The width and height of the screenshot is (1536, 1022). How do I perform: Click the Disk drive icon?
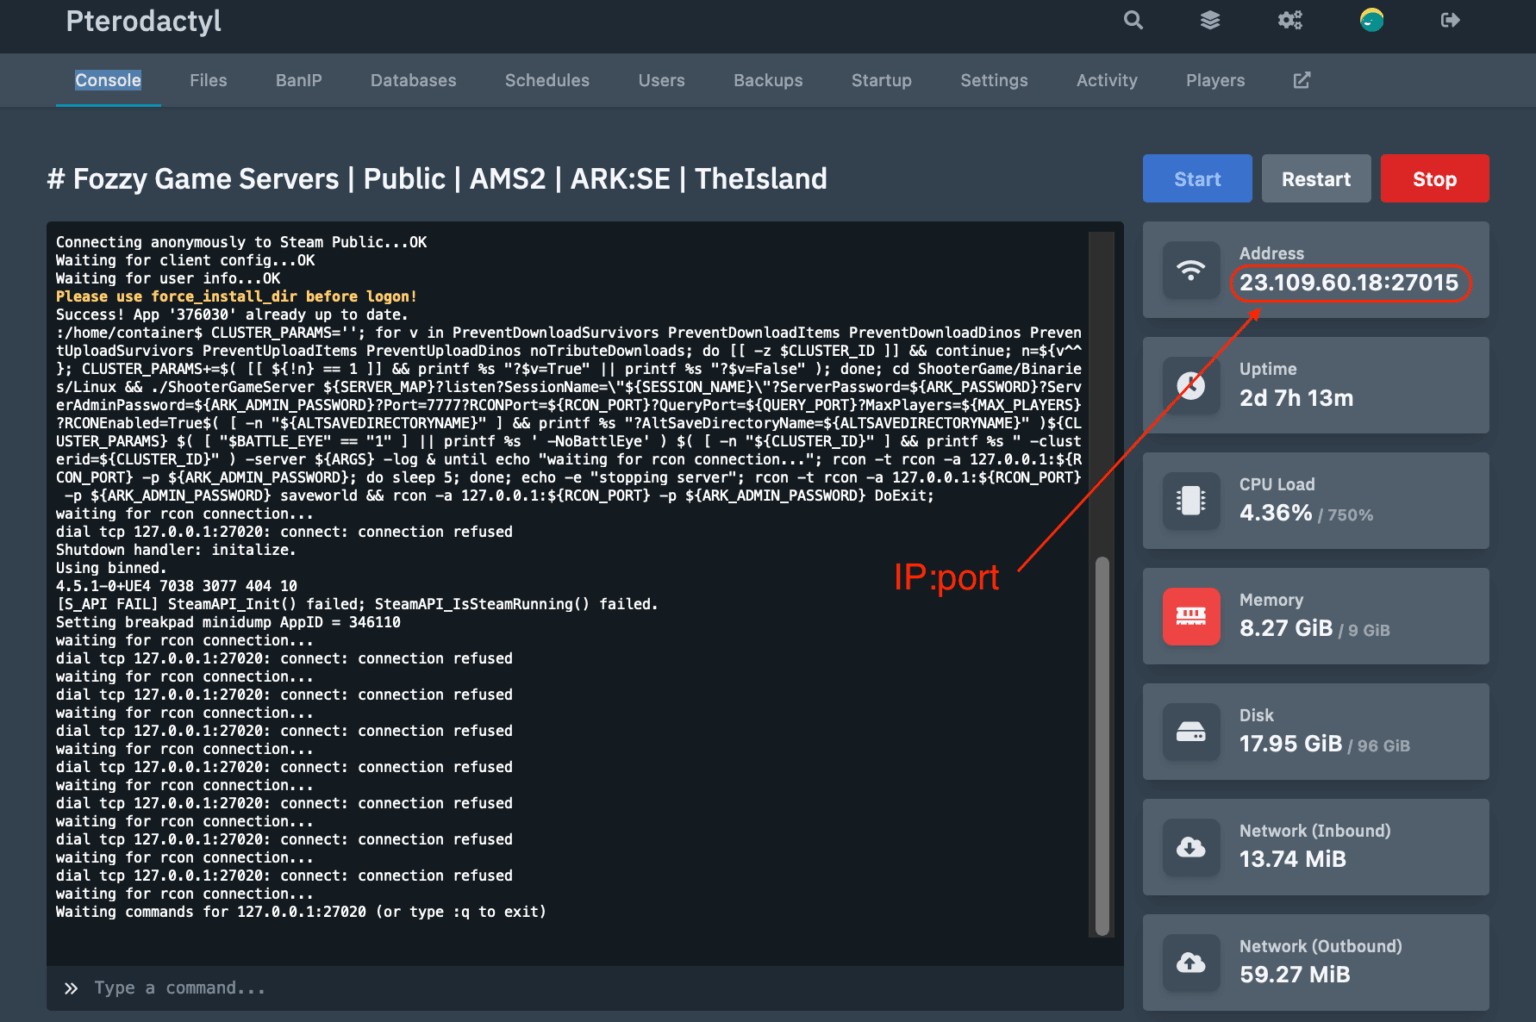pyautogui.click(x=1191, y=731)
